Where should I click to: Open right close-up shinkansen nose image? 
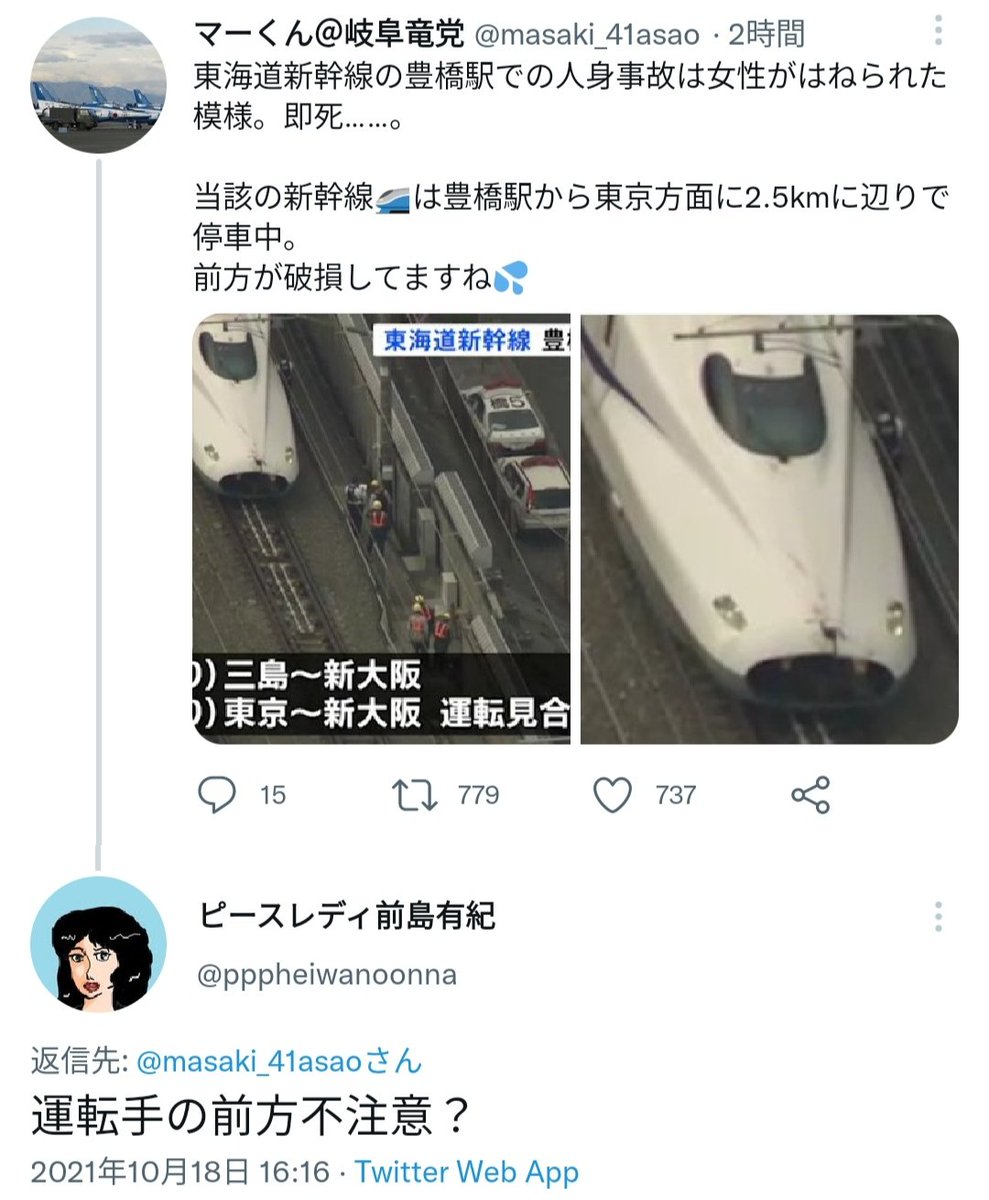tap(769, 529)
